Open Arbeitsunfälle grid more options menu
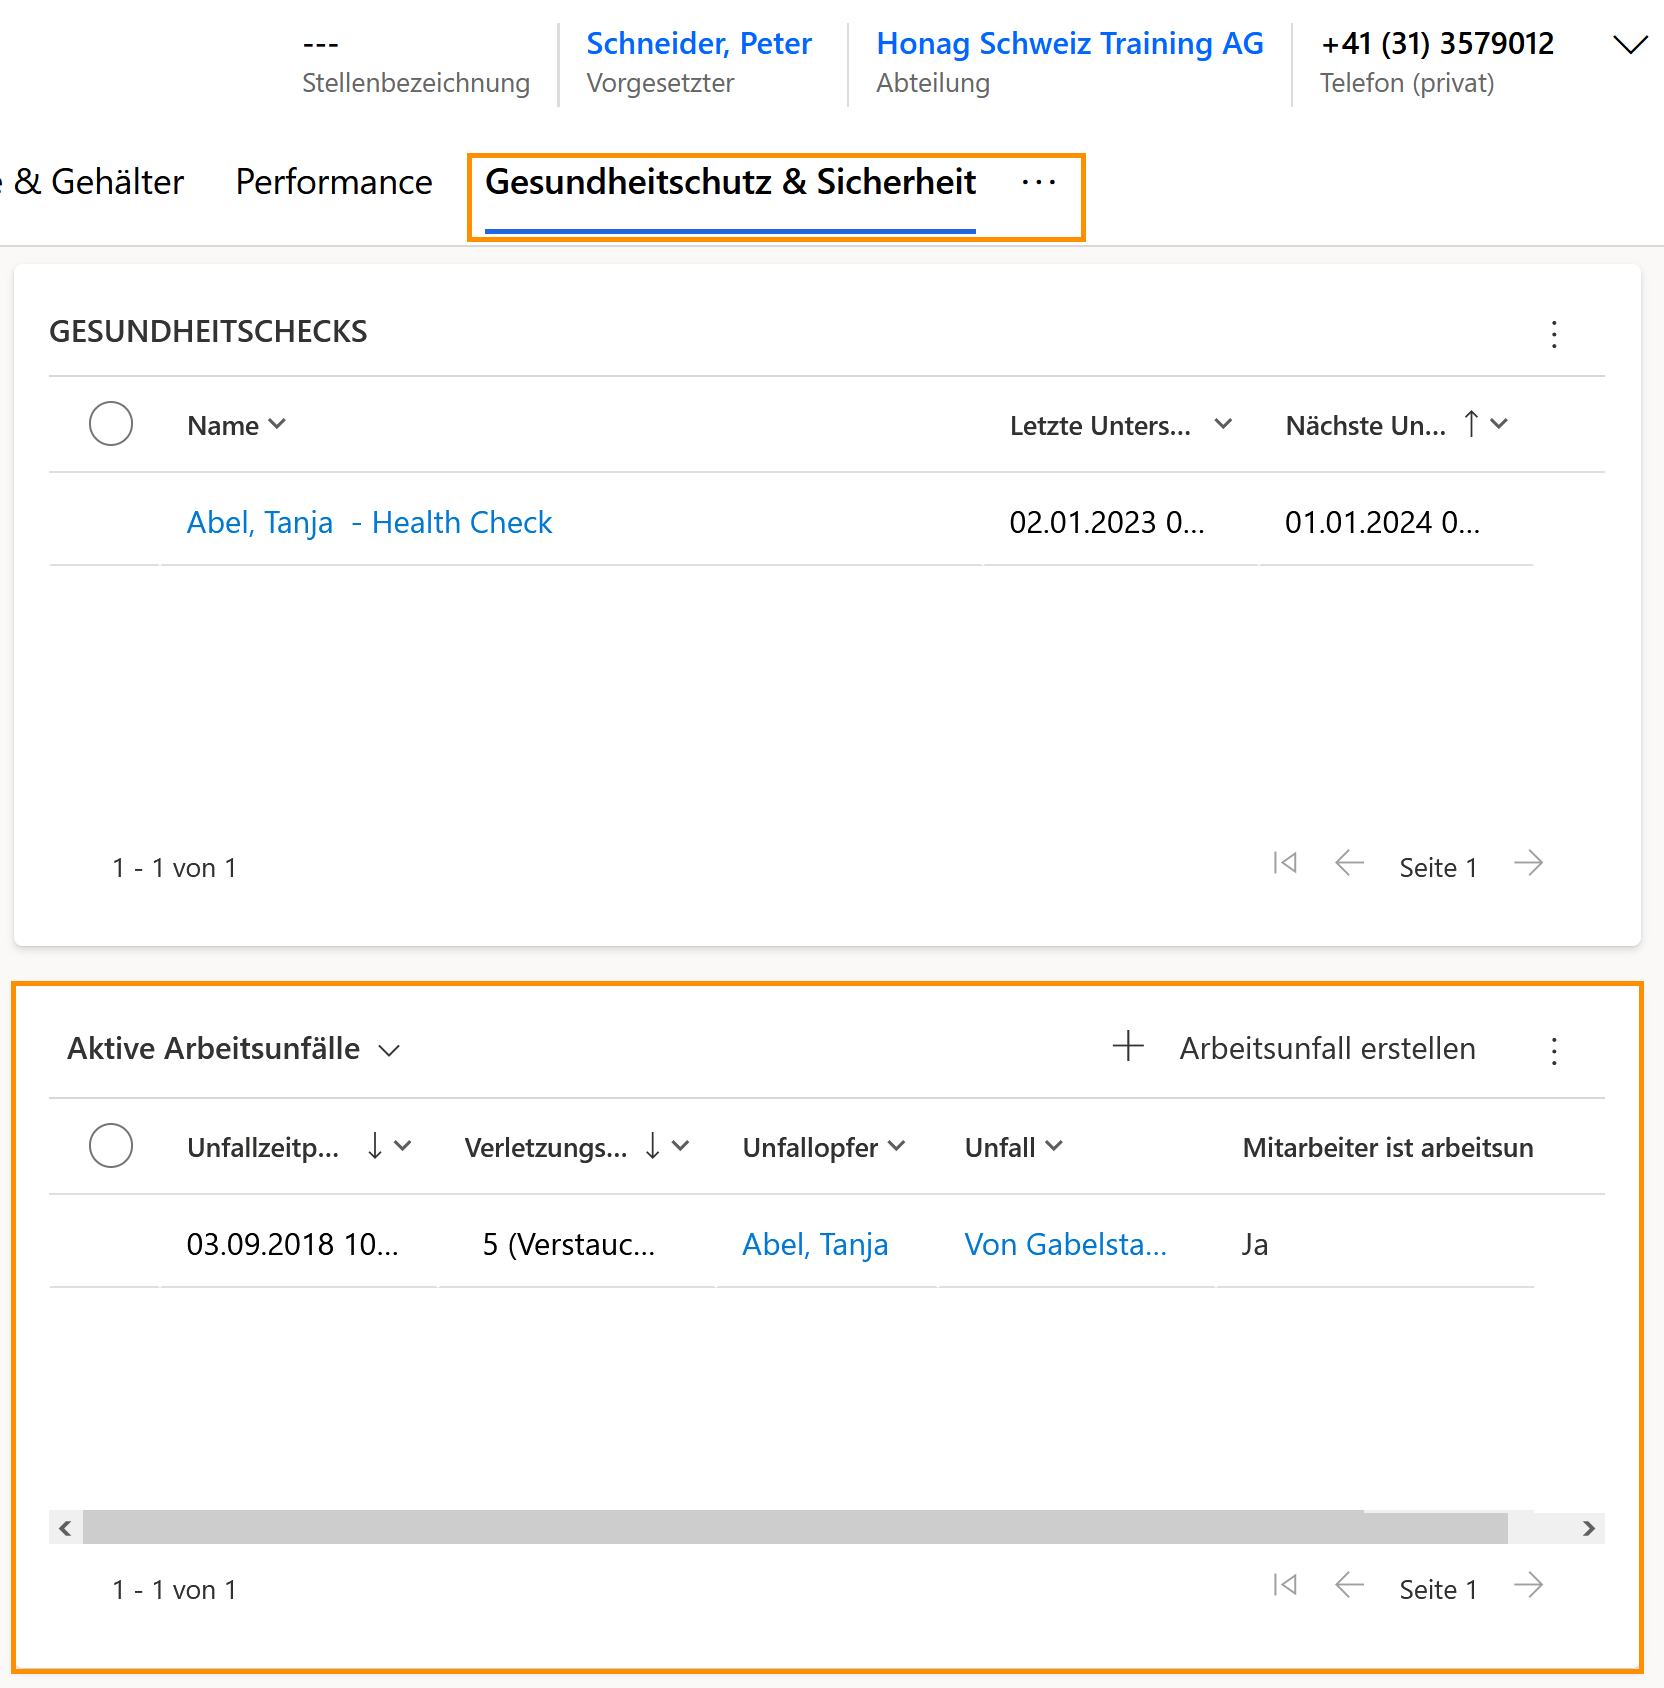This screenshot has height=1688, width=1664. click(1553, 1051)
